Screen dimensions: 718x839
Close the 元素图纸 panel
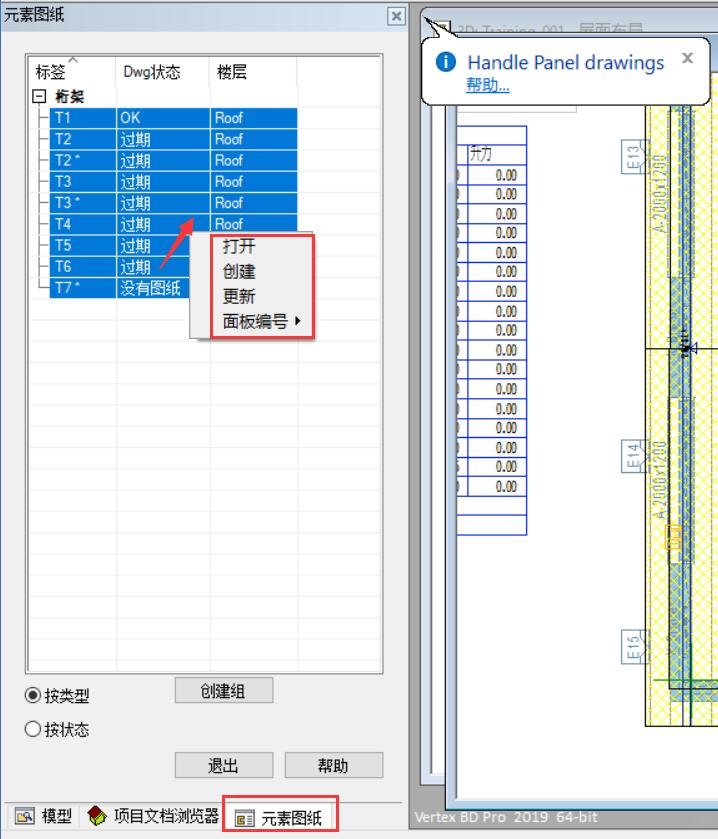[x=396, y=16]
